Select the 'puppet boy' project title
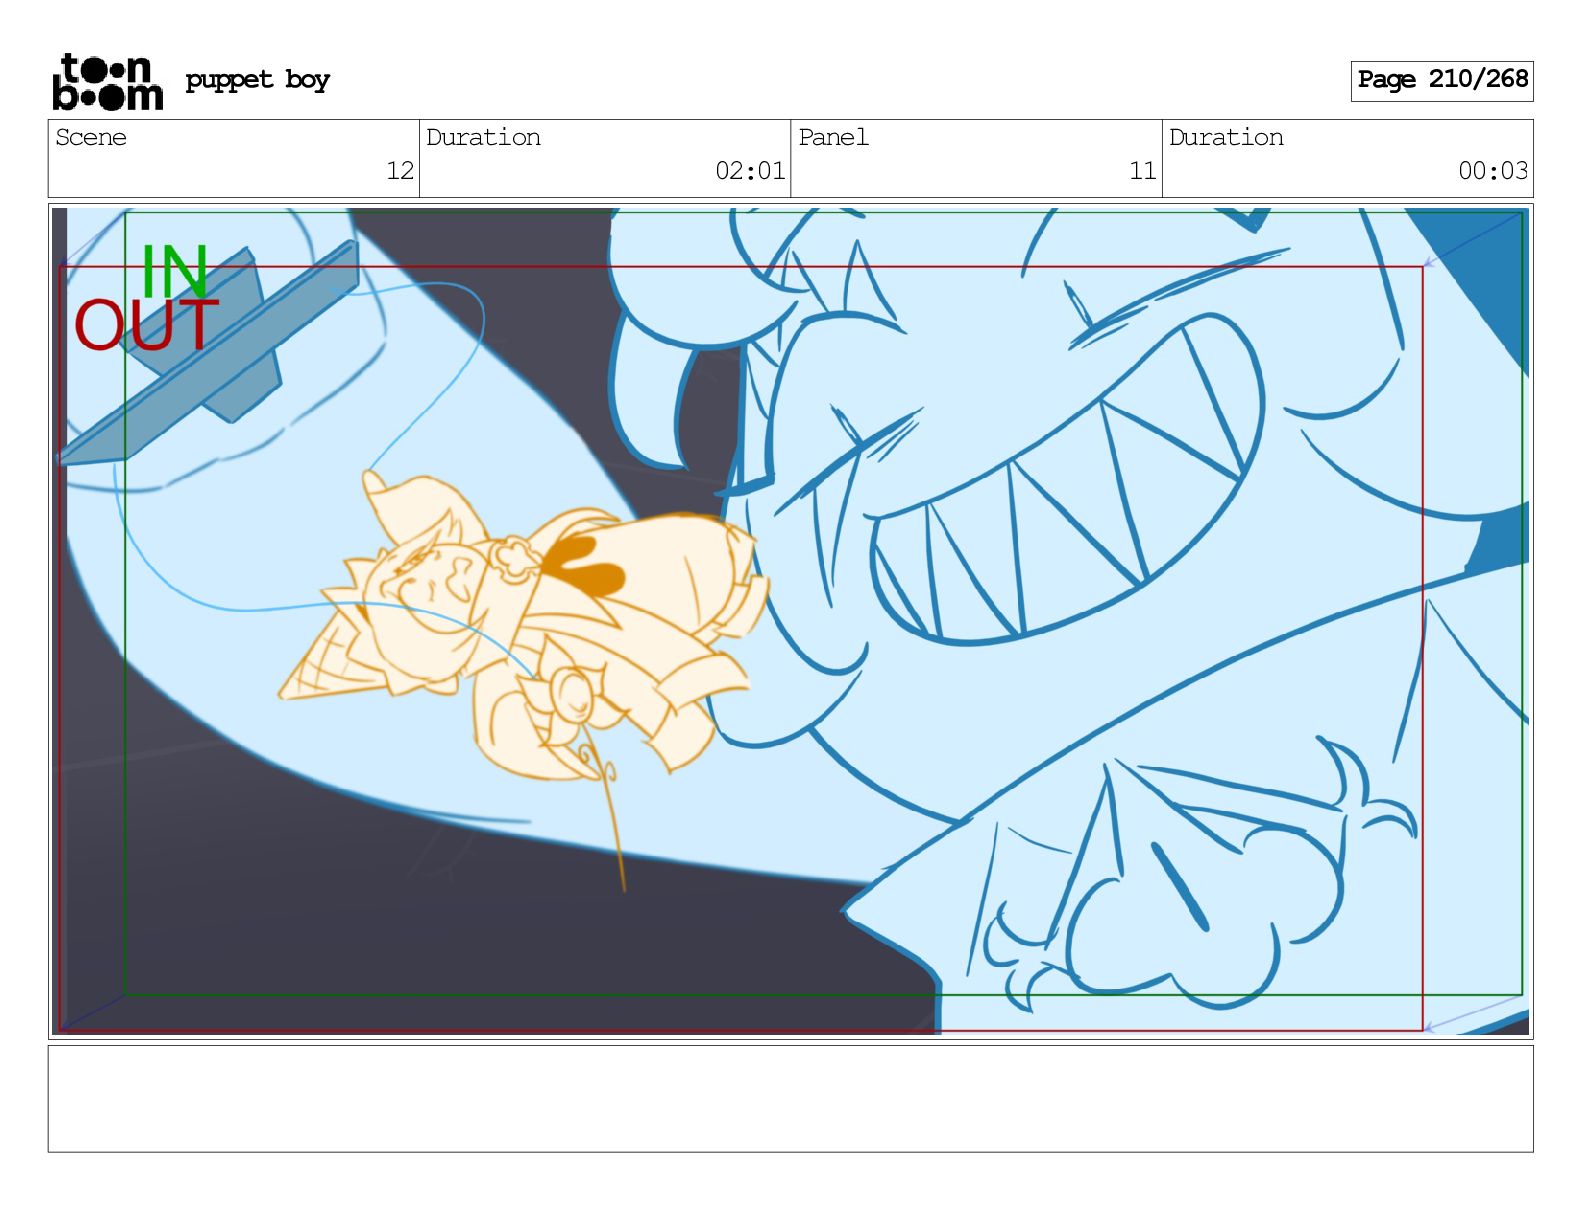 click(257, 80)
